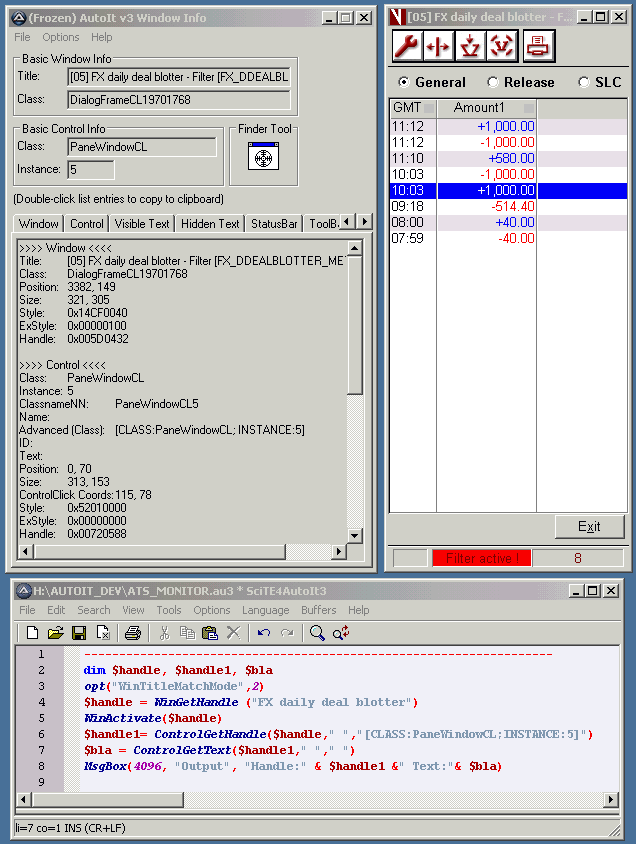Click Replace icon in SciTE toolbar
Viewport: 636px width, 844px height.
[x=341, y=633]
